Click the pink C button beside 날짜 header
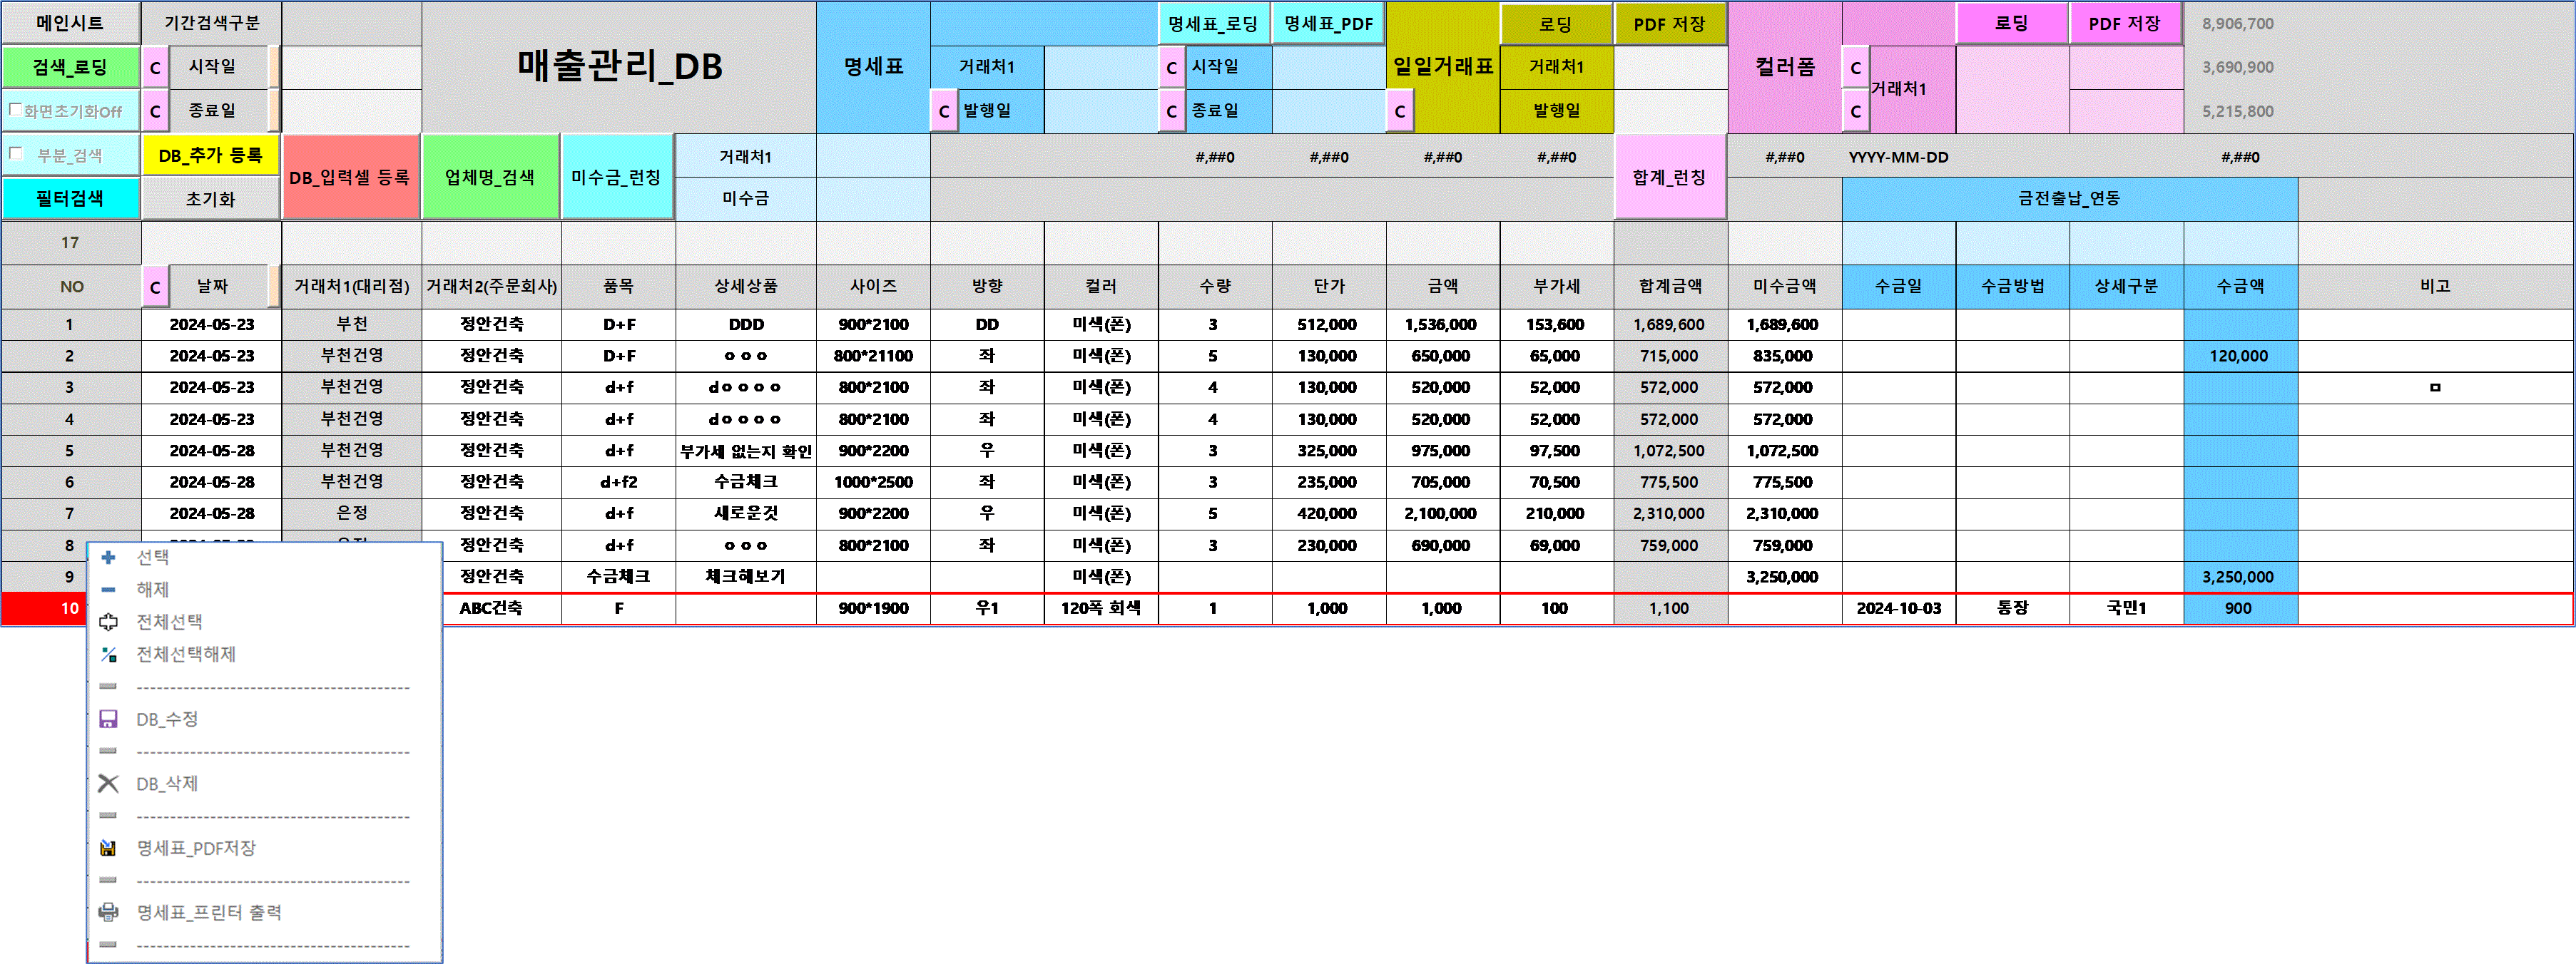The height and width of the screenshot is (964, 2576). (155, 287)
